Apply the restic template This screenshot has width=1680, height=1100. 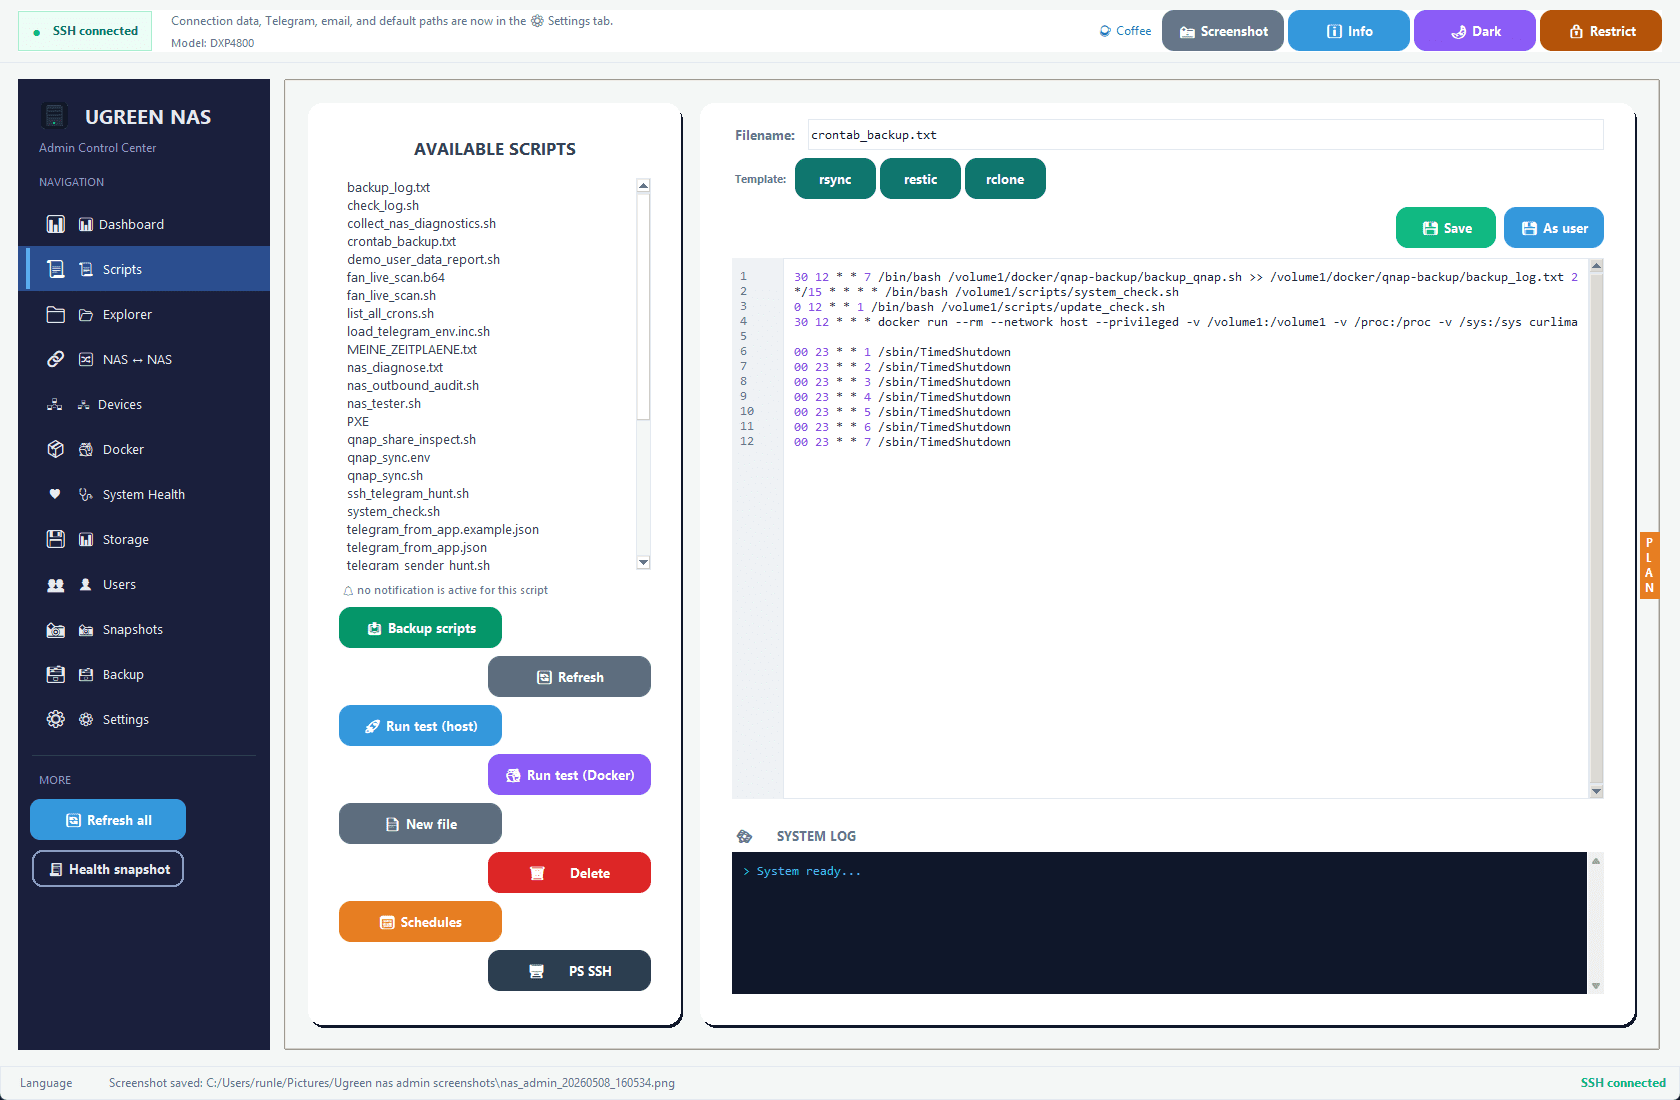(x=920, y=179)
